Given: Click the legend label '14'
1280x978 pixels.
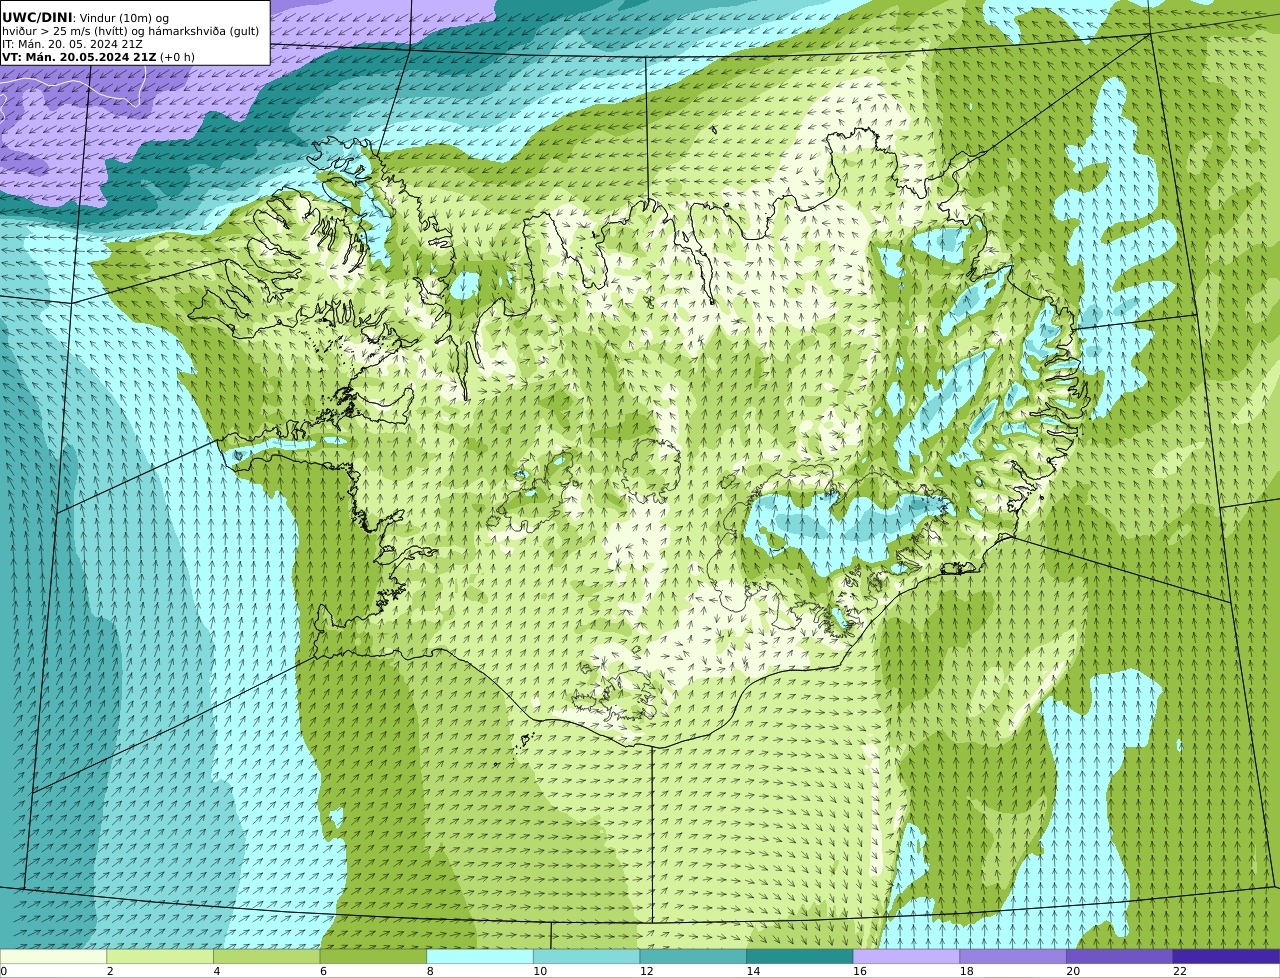Looking at the screenshot, I should tap(753, 971).
